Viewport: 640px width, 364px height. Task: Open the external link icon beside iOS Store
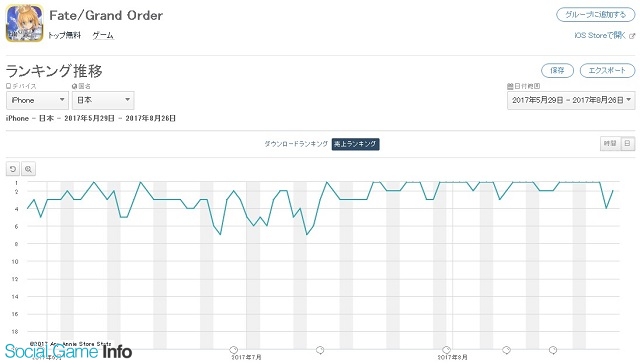[x=632, y=36]
